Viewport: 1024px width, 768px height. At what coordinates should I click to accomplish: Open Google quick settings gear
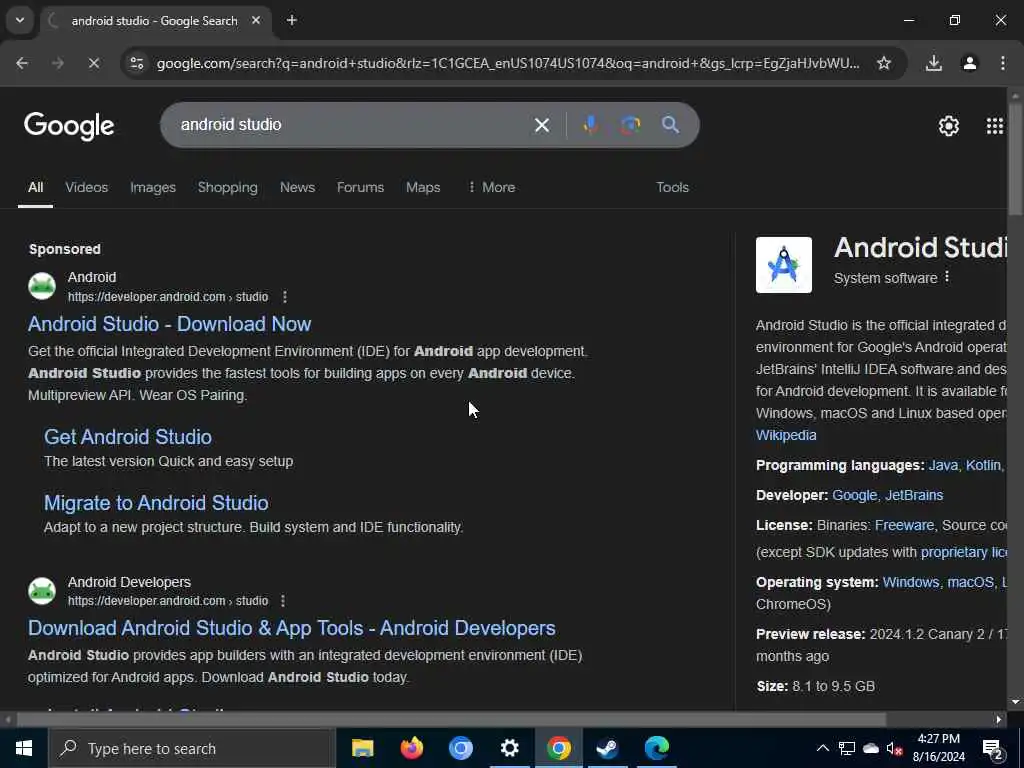(948, 125)
